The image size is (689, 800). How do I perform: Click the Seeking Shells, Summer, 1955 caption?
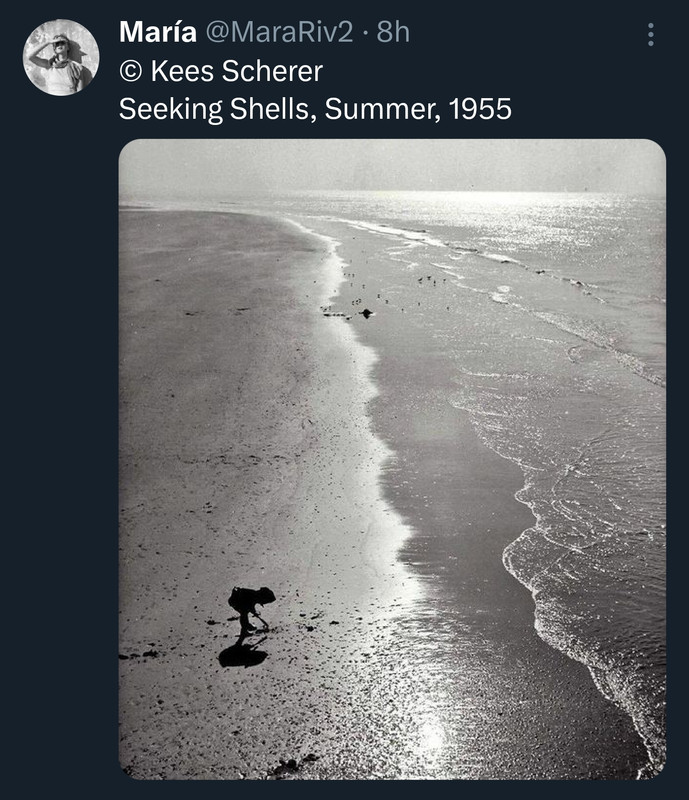pyautogui.click(x=315, y=109)
